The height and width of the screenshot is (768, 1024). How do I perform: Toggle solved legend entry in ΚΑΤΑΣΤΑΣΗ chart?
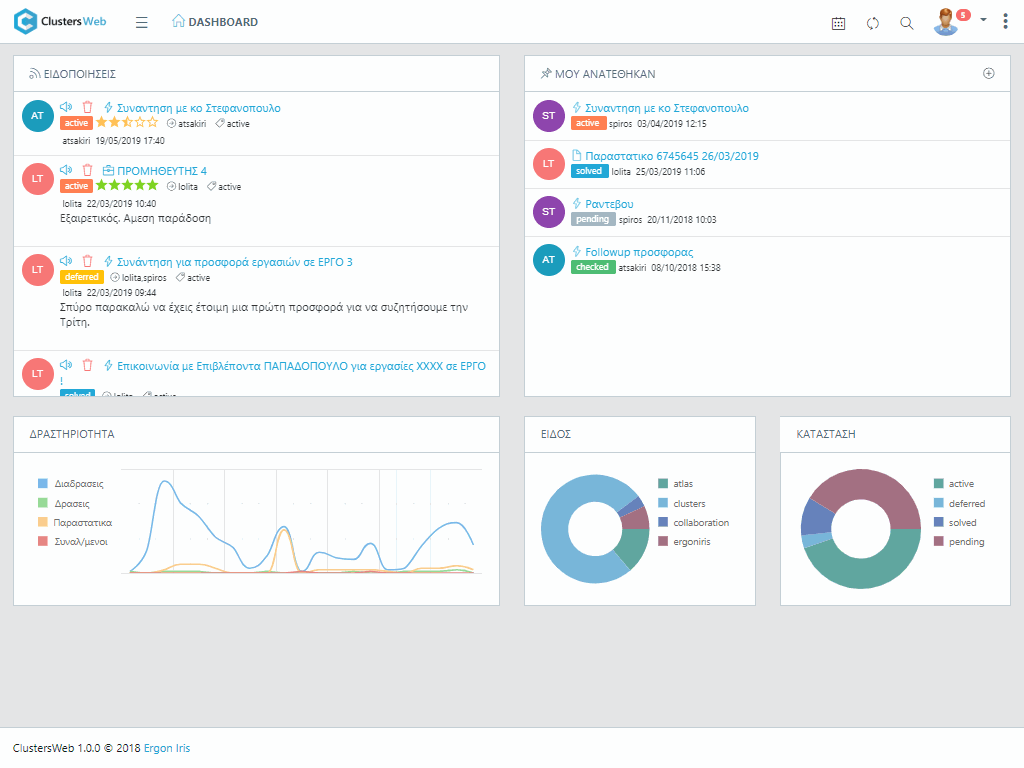point(955,522)
